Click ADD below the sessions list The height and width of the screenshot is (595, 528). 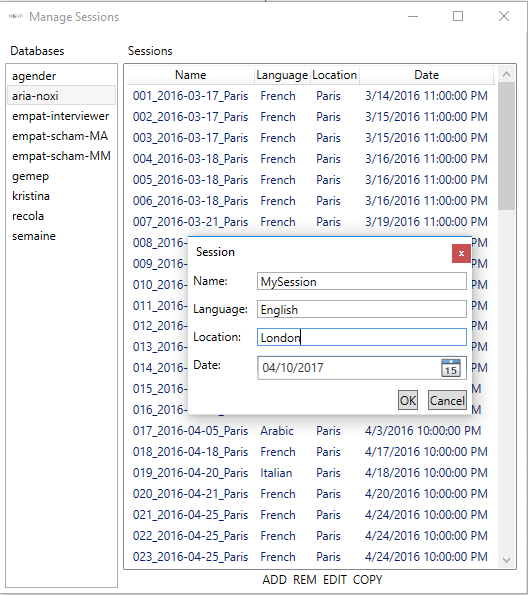pos(274,579)
